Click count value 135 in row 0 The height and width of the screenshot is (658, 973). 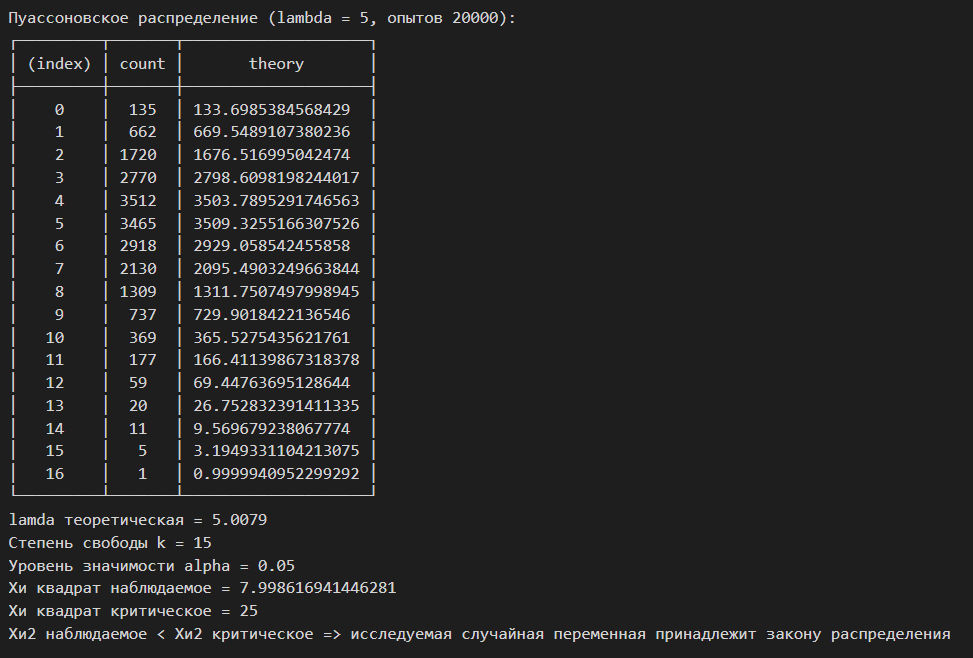point(143,110)
